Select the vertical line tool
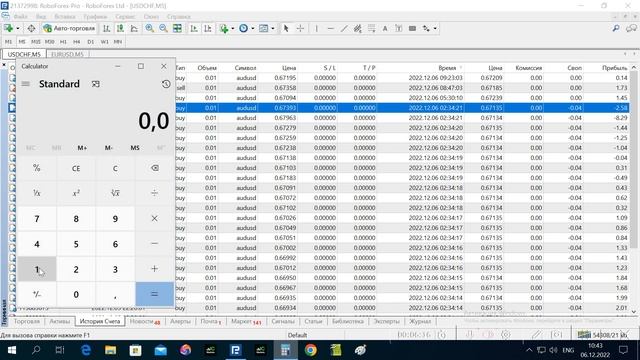Viewport: 640px width, 360px height. [316, 28]
